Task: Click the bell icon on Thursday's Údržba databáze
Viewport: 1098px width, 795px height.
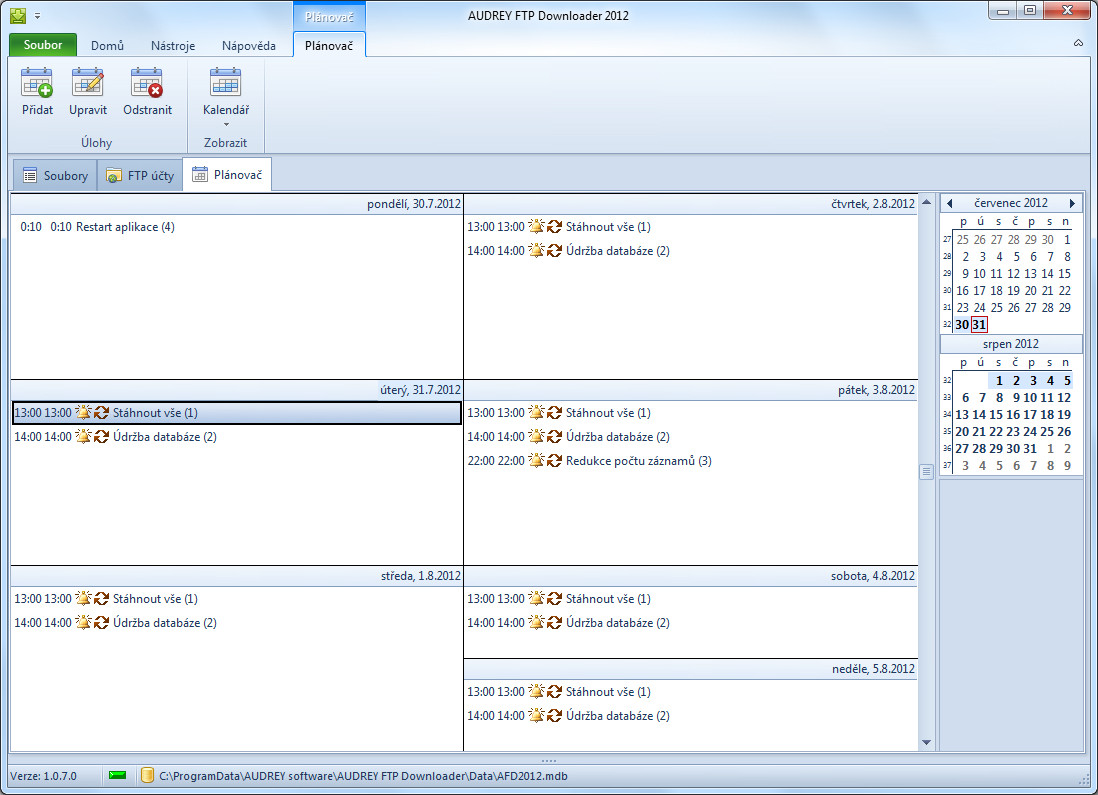Action: point(536,250)
